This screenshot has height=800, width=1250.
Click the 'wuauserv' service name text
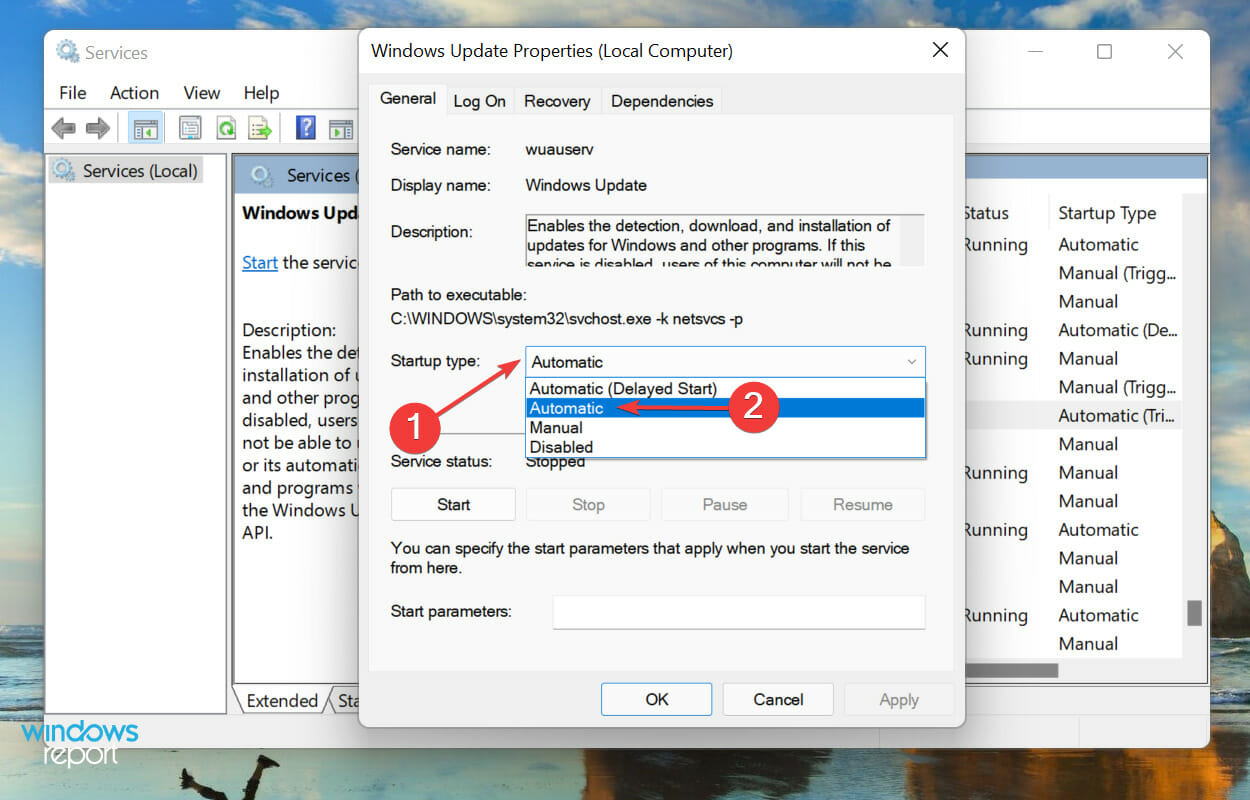558,149
